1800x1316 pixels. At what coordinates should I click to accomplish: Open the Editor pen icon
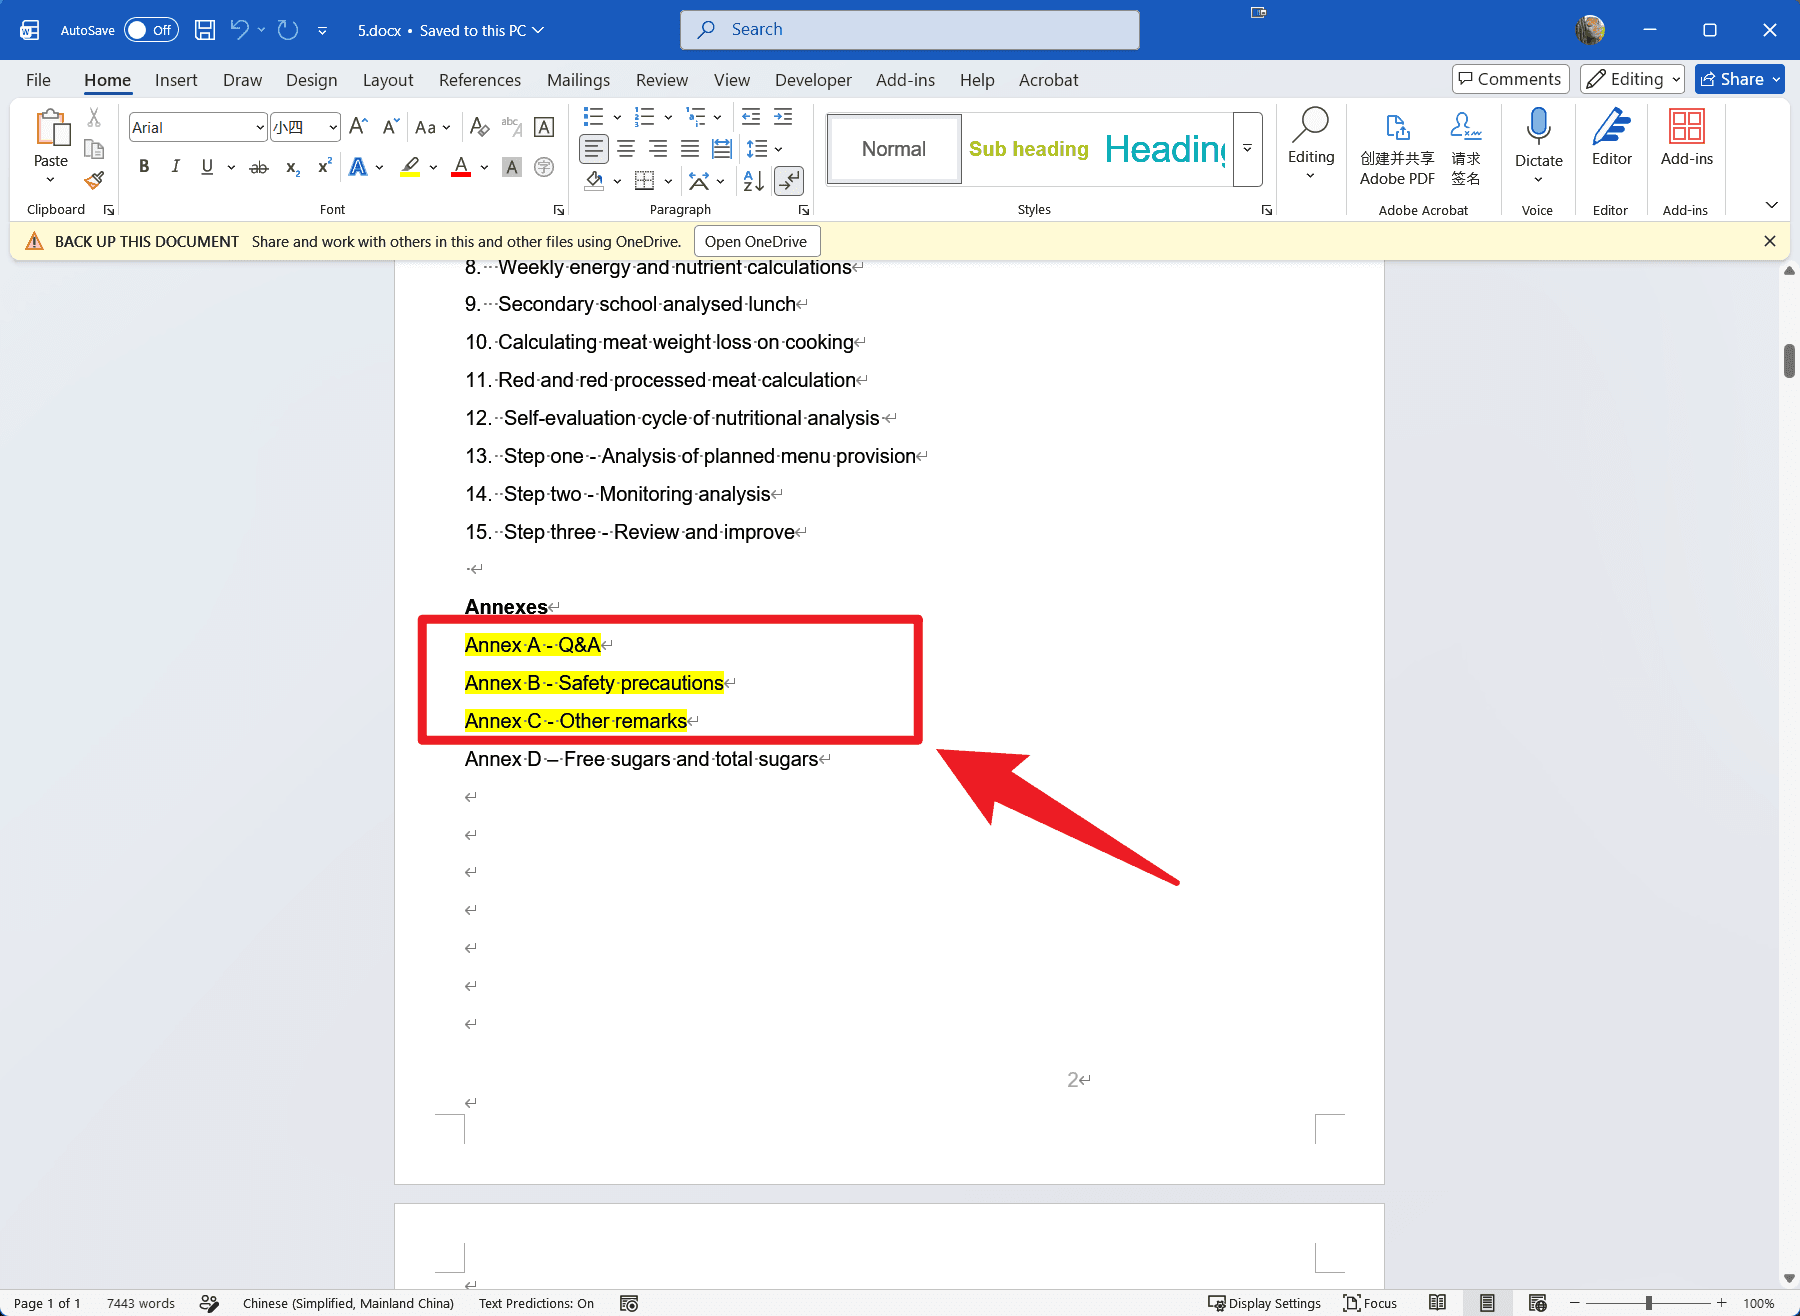1611,127
